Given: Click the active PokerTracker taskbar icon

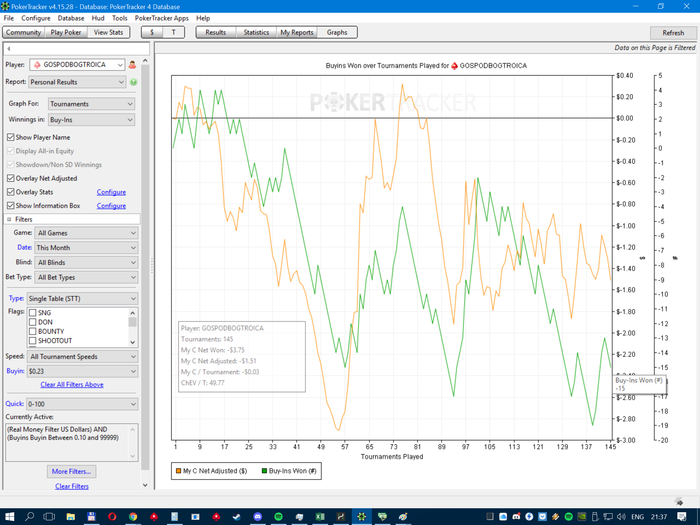Looking at the screenshot, I should 361,517.
